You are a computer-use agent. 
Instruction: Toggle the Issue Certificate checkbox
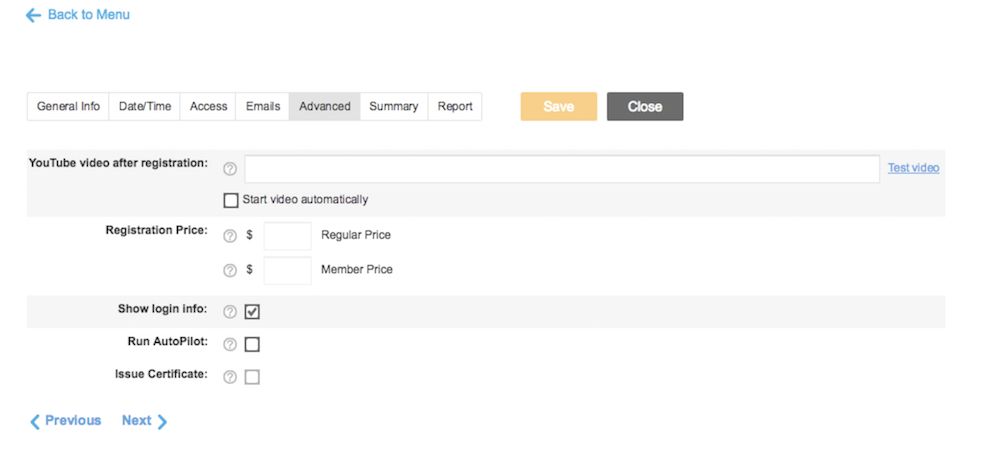[252, 377]
